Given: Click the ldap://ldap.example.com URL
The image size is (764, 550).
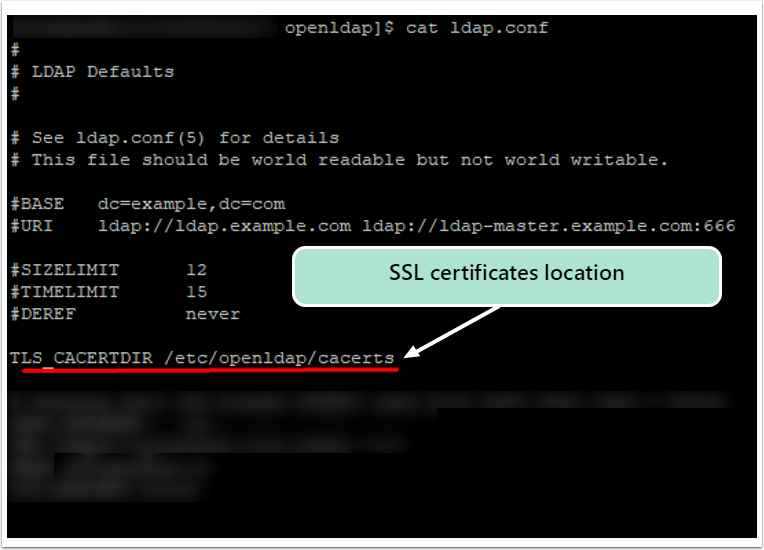Looking at the screenshot, I should [x=225, y=227].
